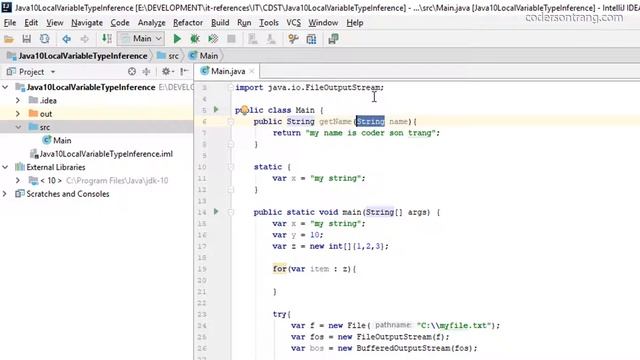Click the Synchronize toolbar icon
The height and width of the screenshot is (360, 640).
pos(44,39)
